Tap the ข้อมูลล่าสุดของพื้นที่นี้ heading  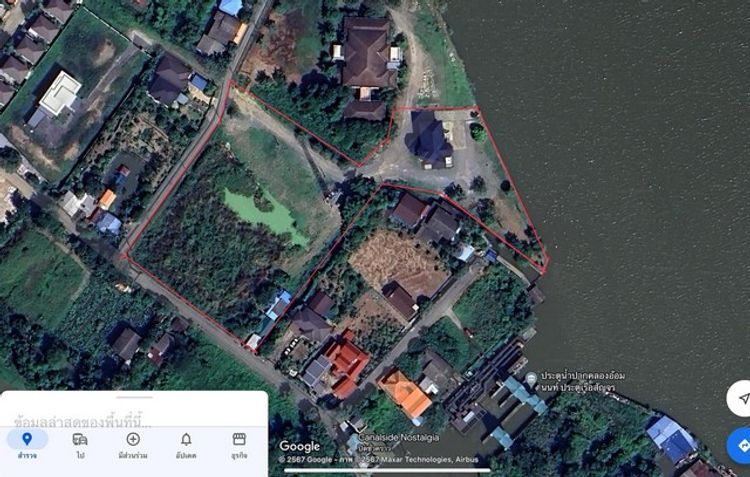tap(82, 422)
